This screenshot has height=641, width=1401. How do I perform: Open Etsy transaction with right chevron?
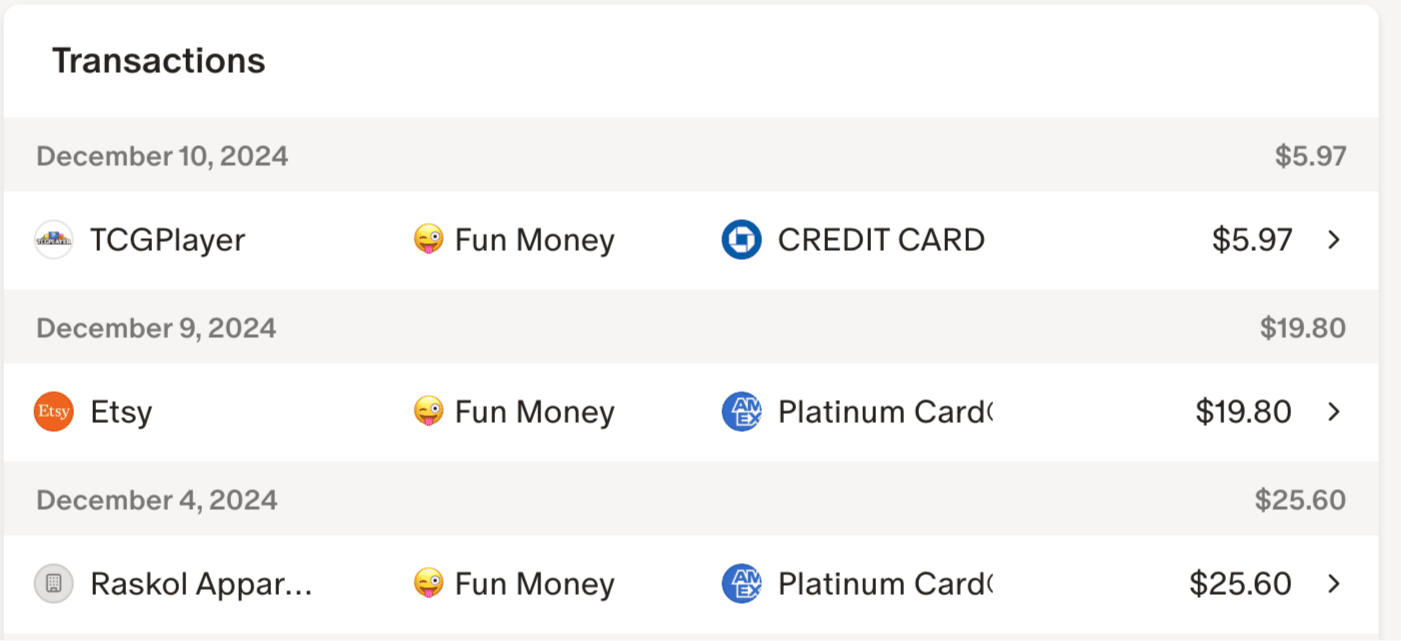(x=1333, y=412)
